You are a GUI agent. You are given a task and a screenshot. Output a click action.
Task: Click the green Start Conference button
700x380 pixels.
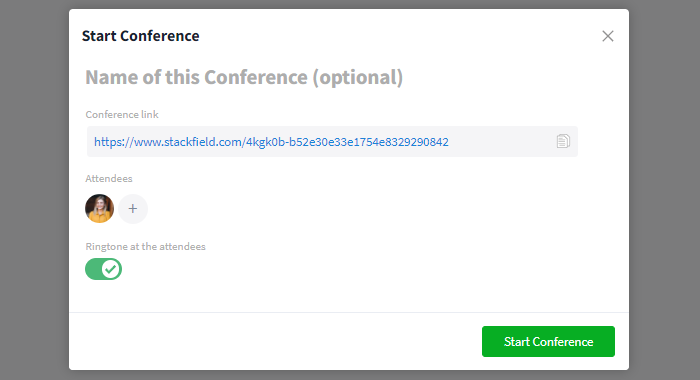pos(548,342)
